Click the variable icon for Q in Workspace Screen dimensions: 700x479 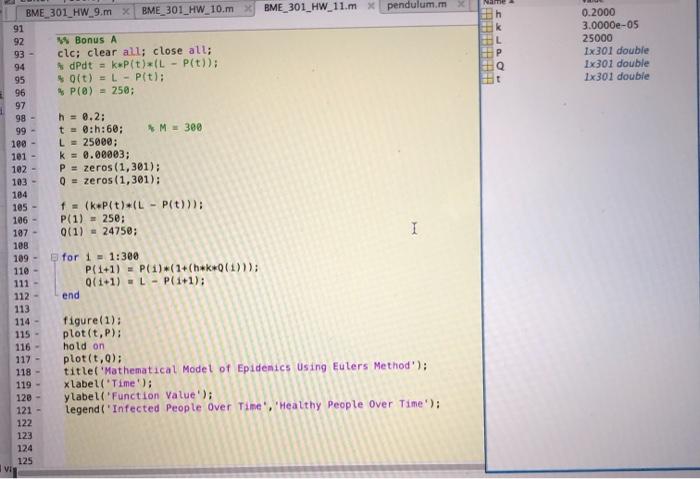pyautogui.click(x=488, y=66)
